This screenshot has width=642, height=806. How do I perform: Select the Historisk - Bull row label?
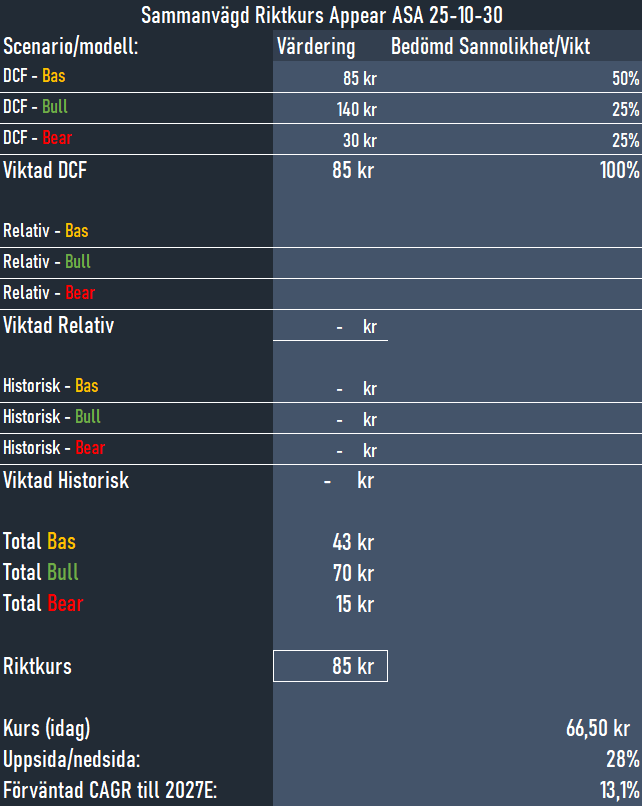[52, 417]
